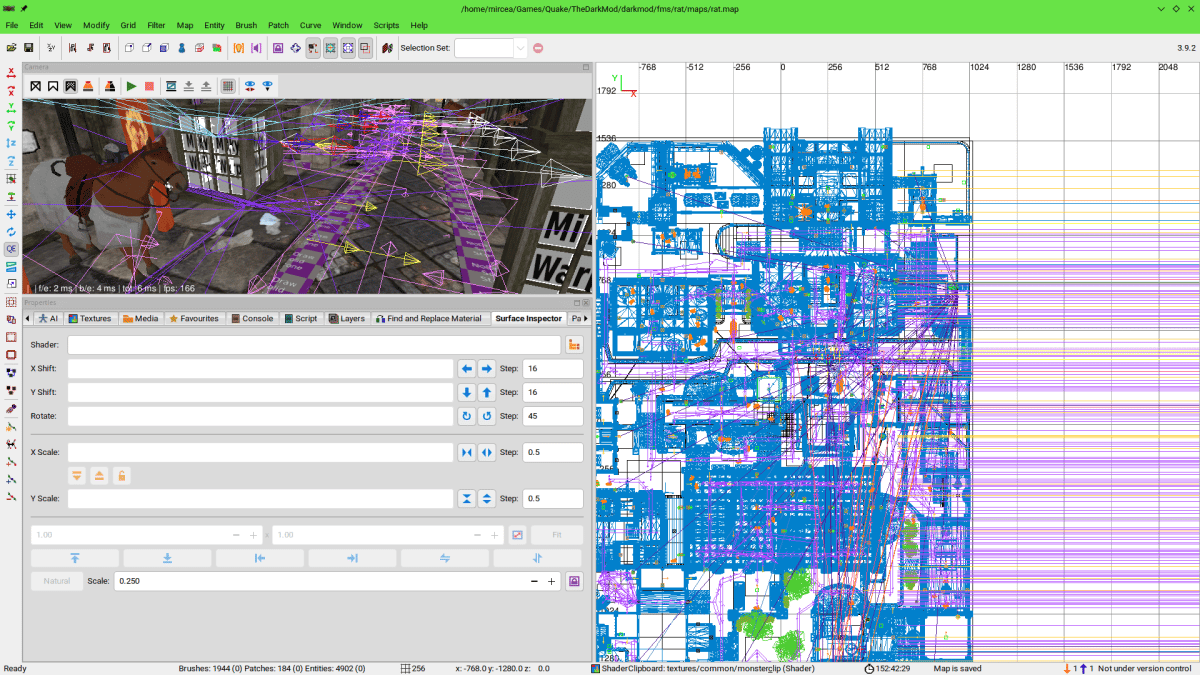Switch to the Media tab
1200x675 pixels.
(x=140, y=319)
